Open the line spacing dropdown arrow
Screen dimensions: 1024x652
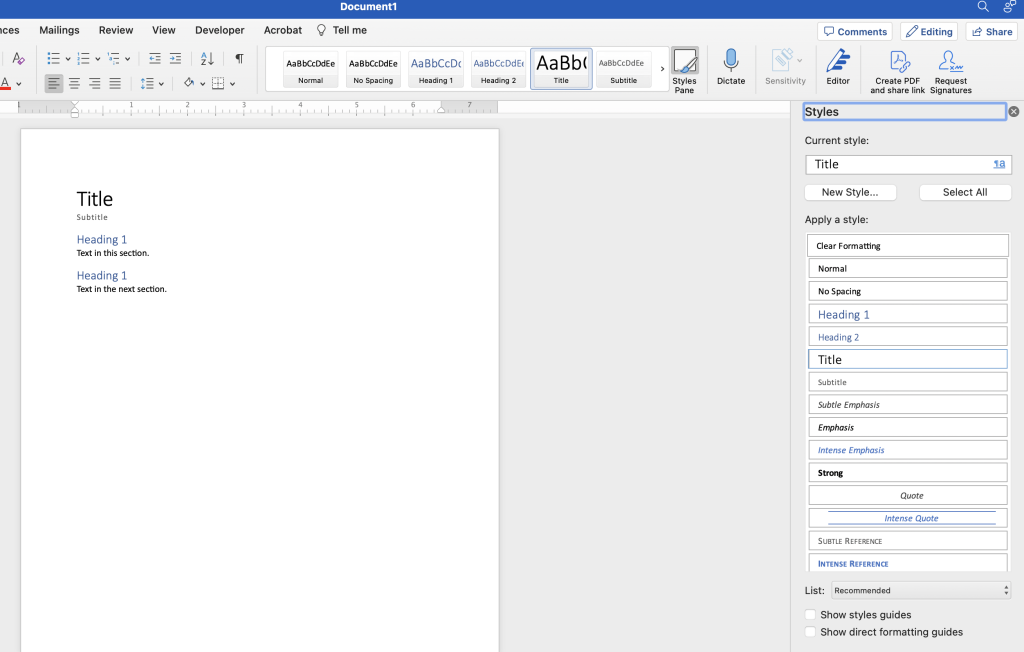point(161,84)
